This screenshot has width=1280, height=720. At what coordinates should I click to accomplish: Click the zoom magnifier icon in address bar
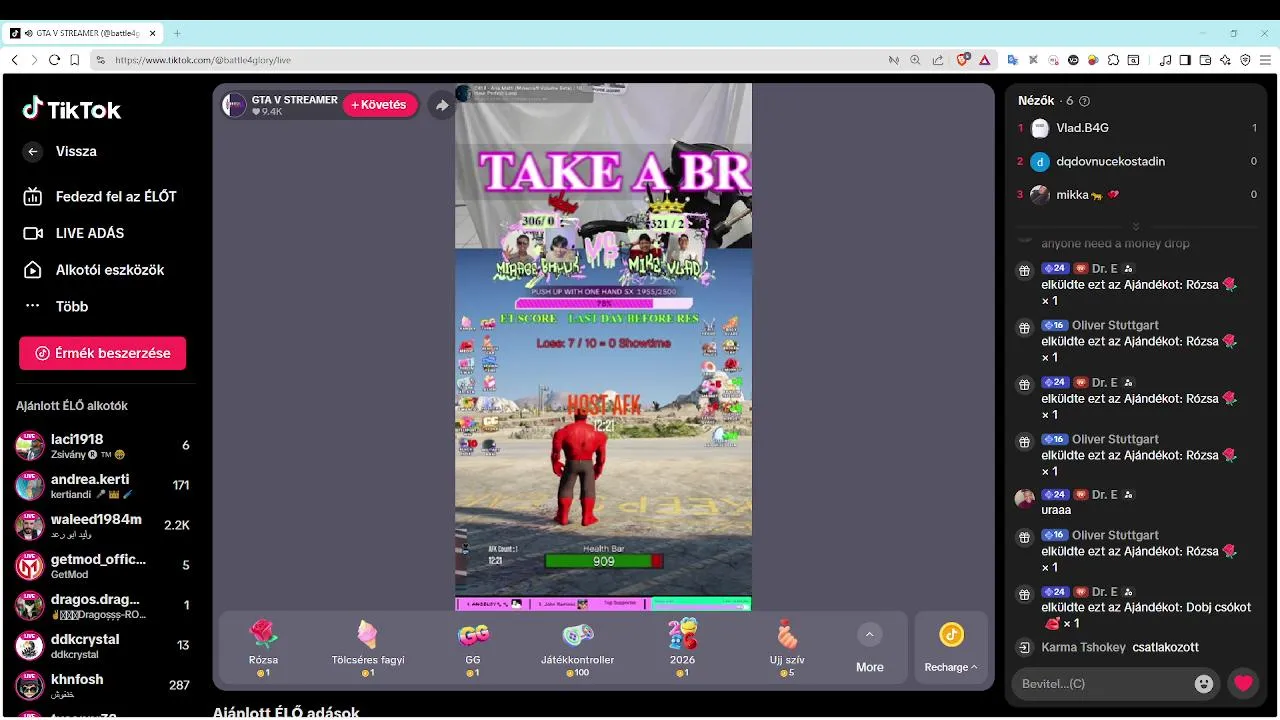click(x=915, y=60)
